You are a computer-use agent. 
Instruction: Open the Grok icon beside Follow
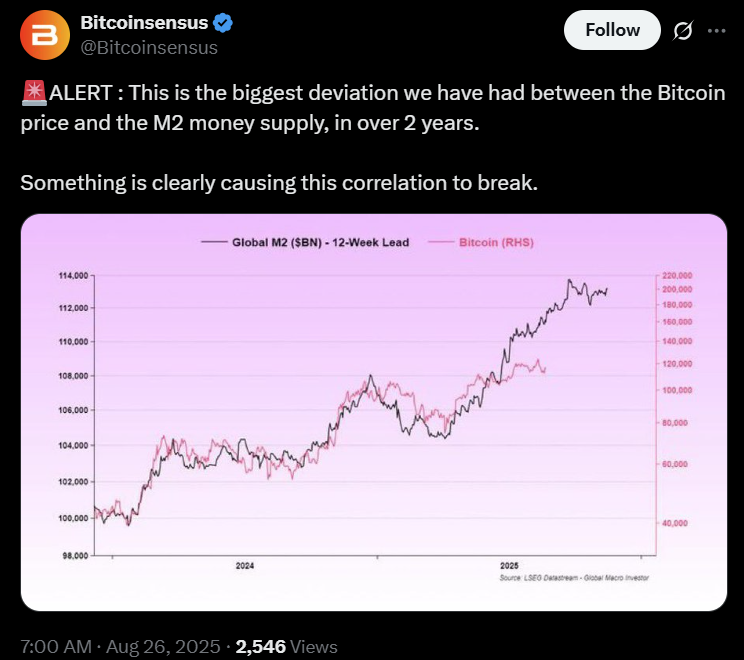coord(683,31)
